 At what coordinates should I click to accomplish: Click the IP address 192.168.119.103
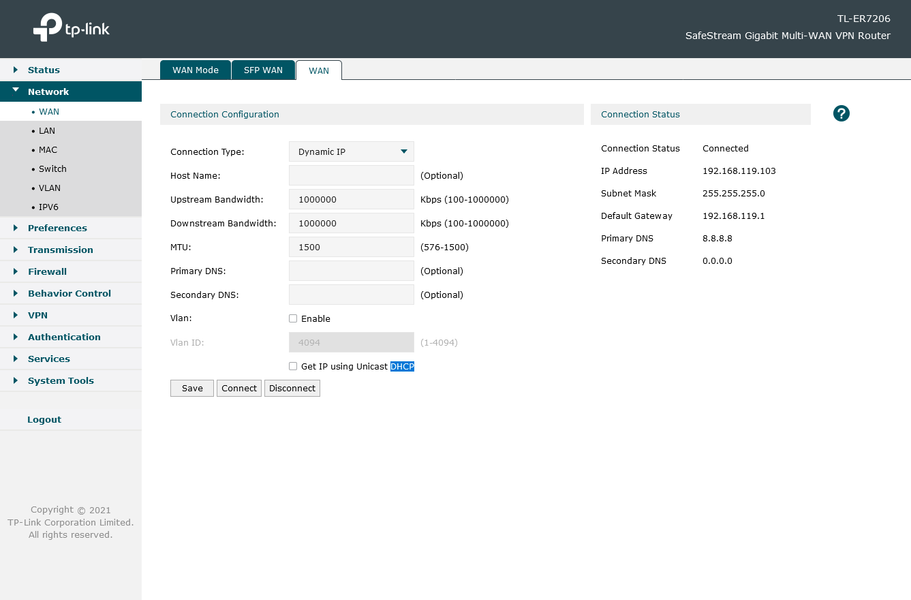click(x=739, y=171)
